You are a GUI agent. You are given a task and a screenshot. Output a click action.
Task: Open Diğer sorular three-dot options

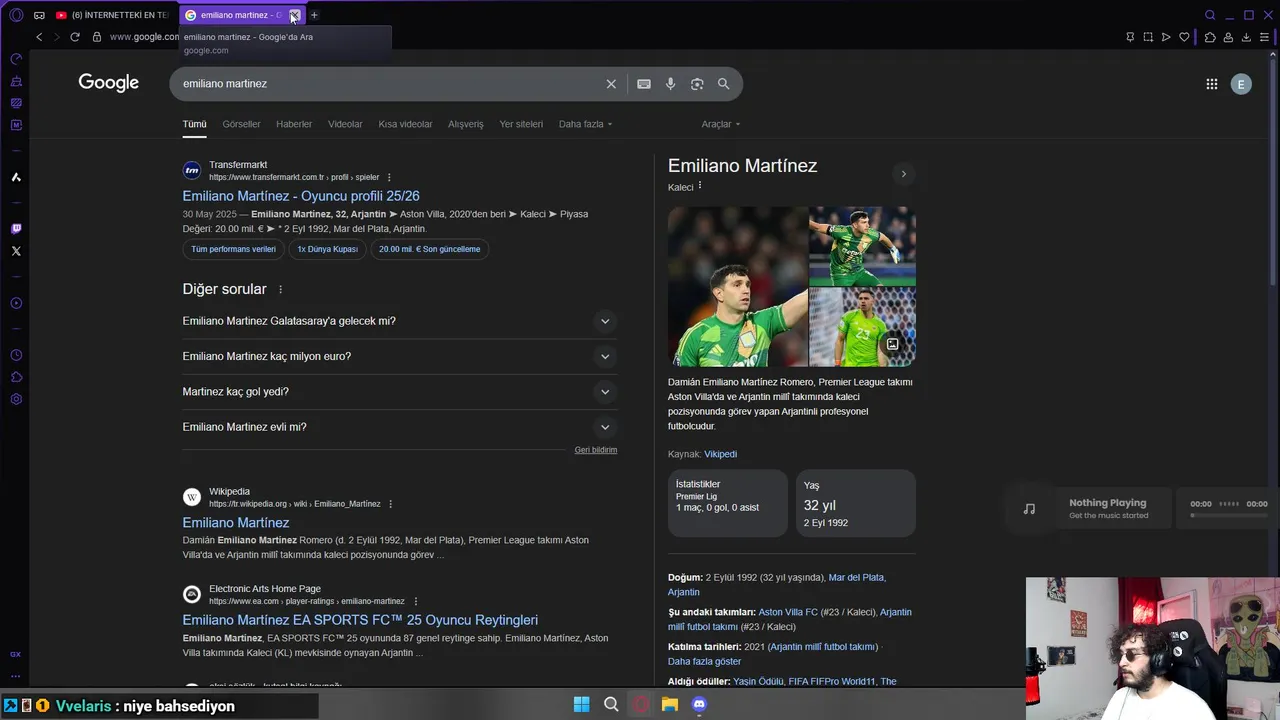[280, 289]
